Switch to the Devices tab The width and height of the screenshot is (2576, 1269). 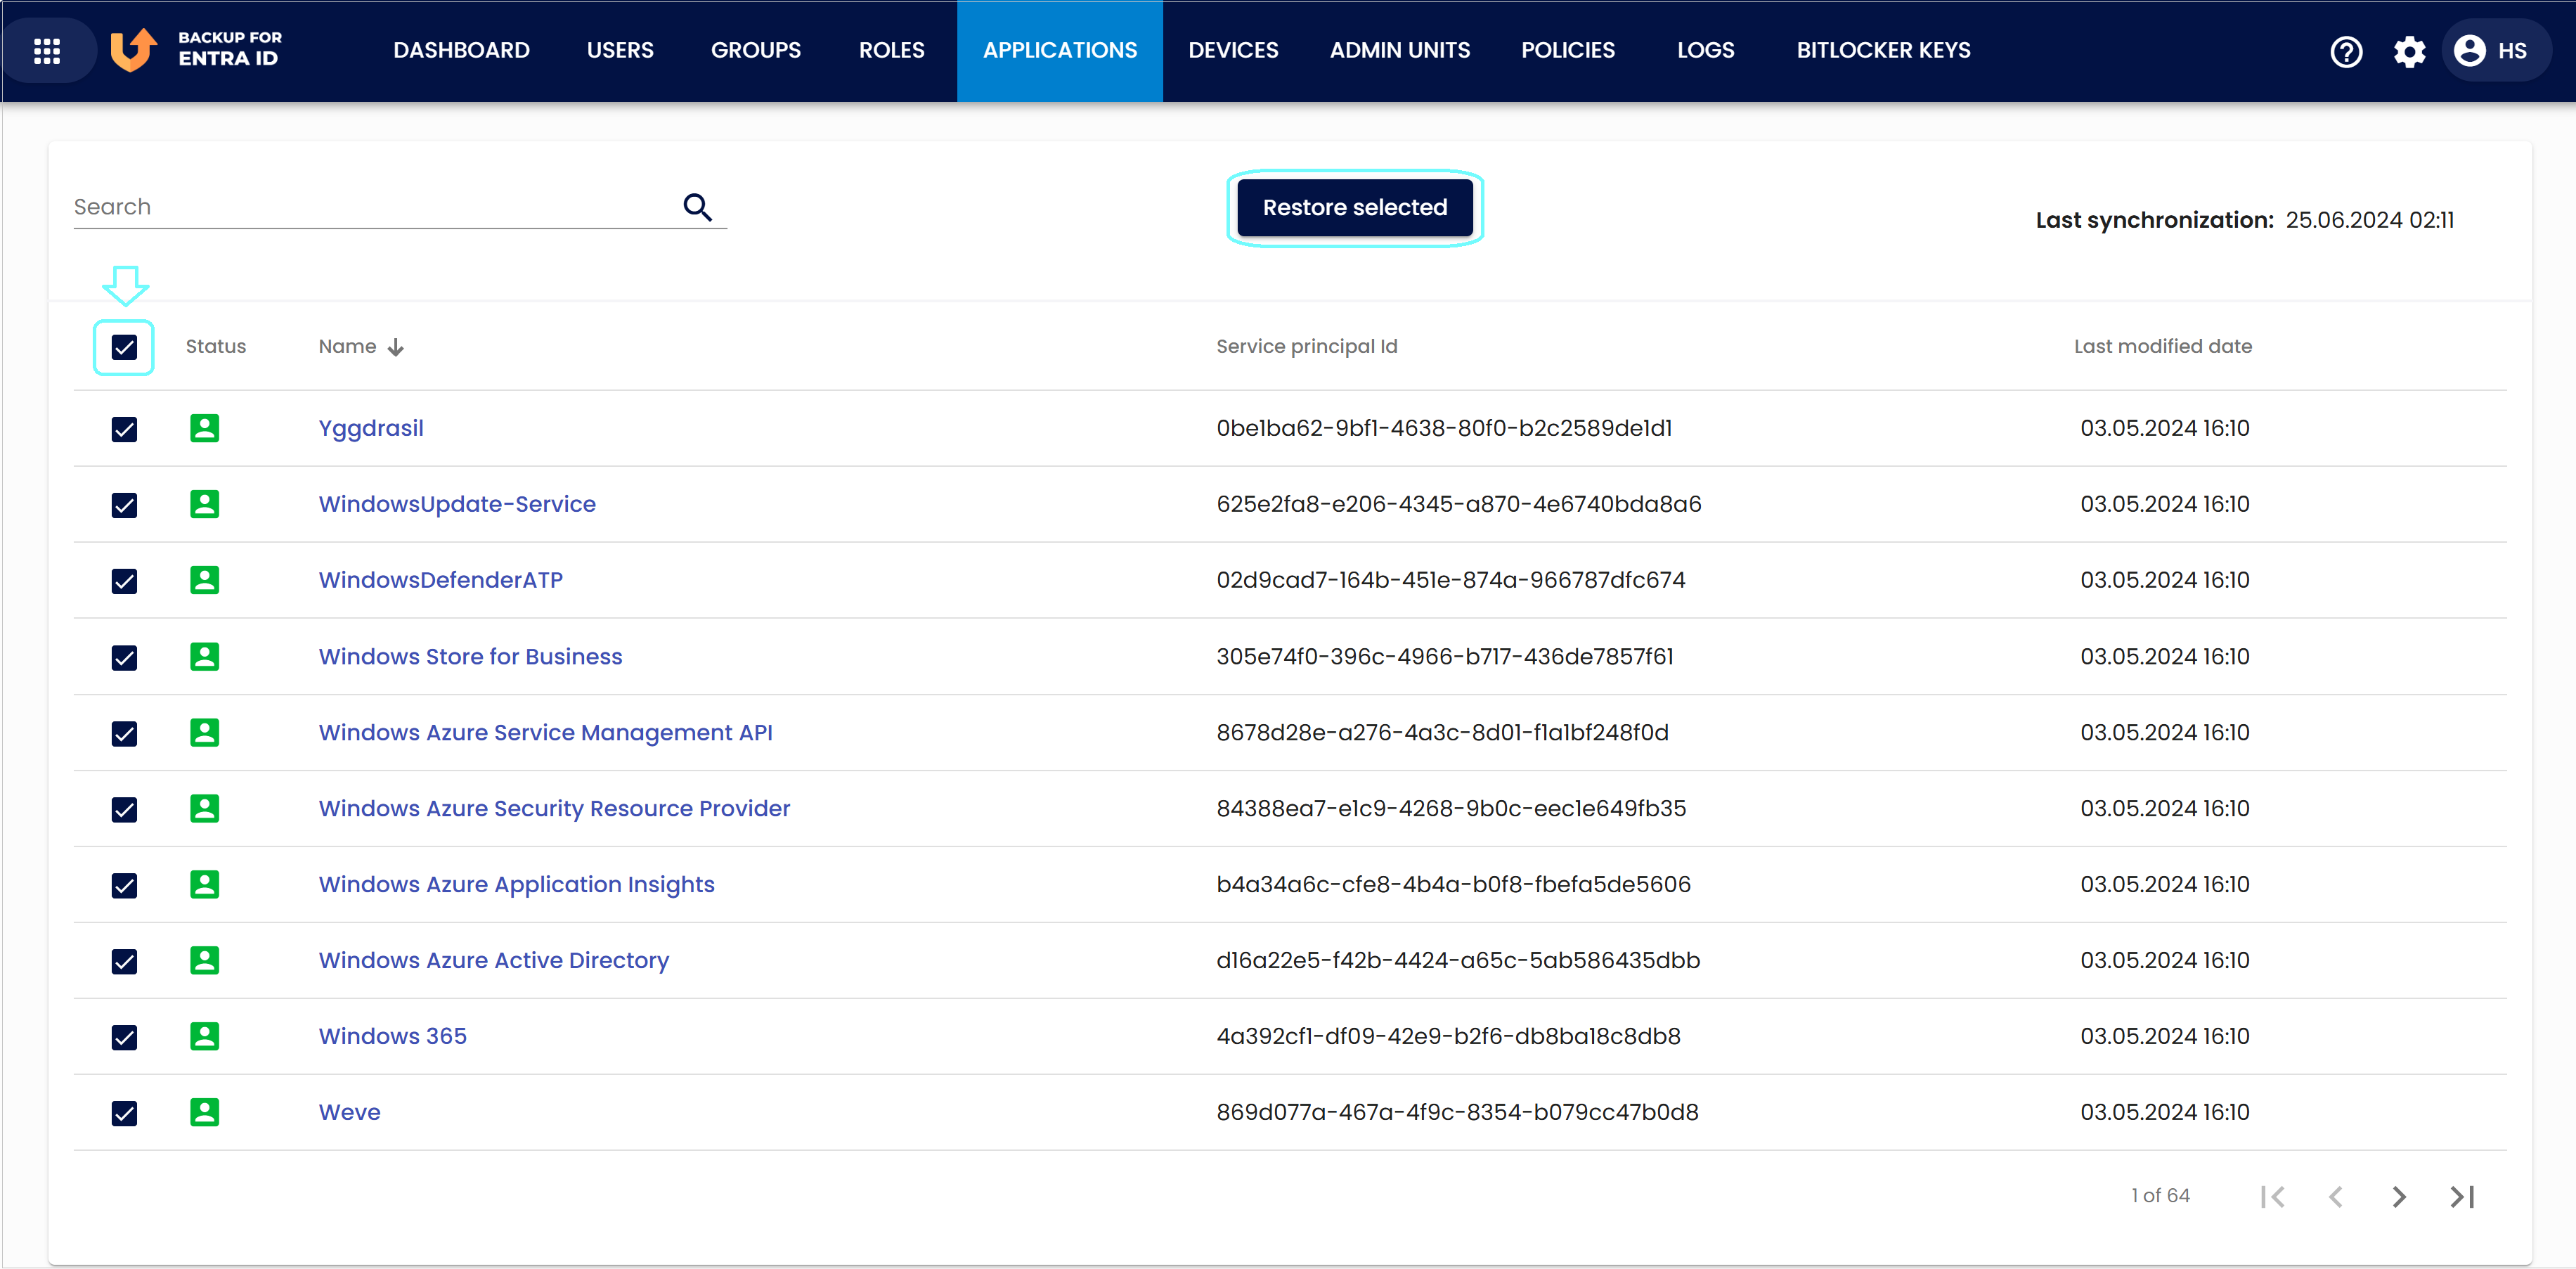1233,50
